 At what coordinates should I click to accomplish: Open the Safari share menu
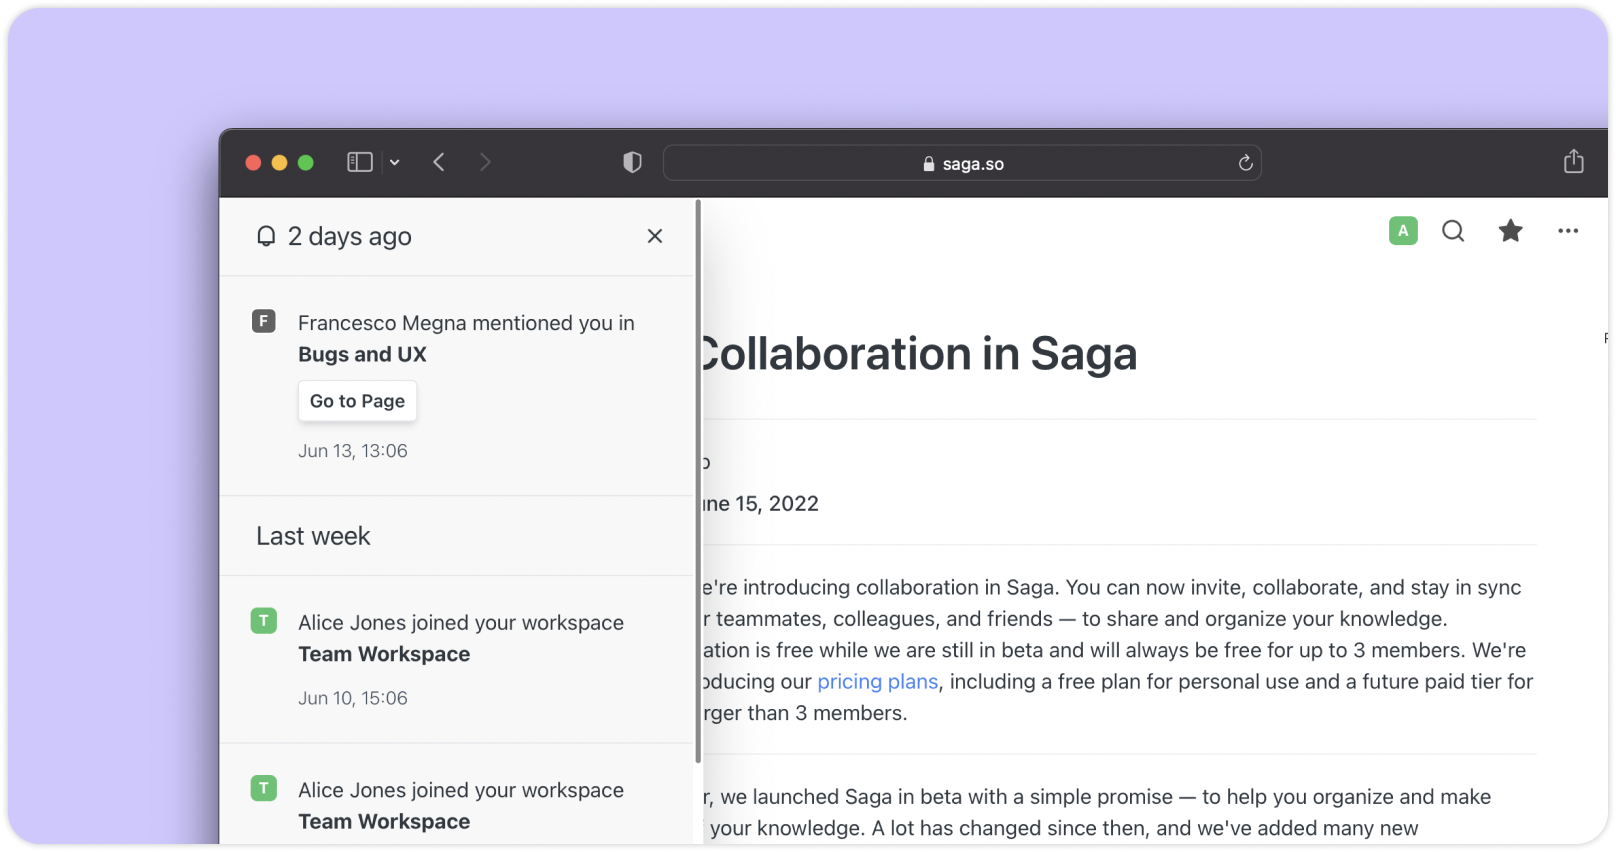tap(1573, 161)
